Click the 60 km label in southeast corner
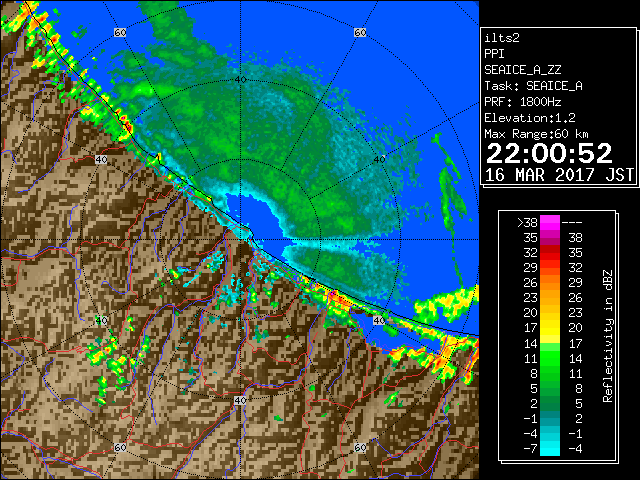 (x=360, y=447)
